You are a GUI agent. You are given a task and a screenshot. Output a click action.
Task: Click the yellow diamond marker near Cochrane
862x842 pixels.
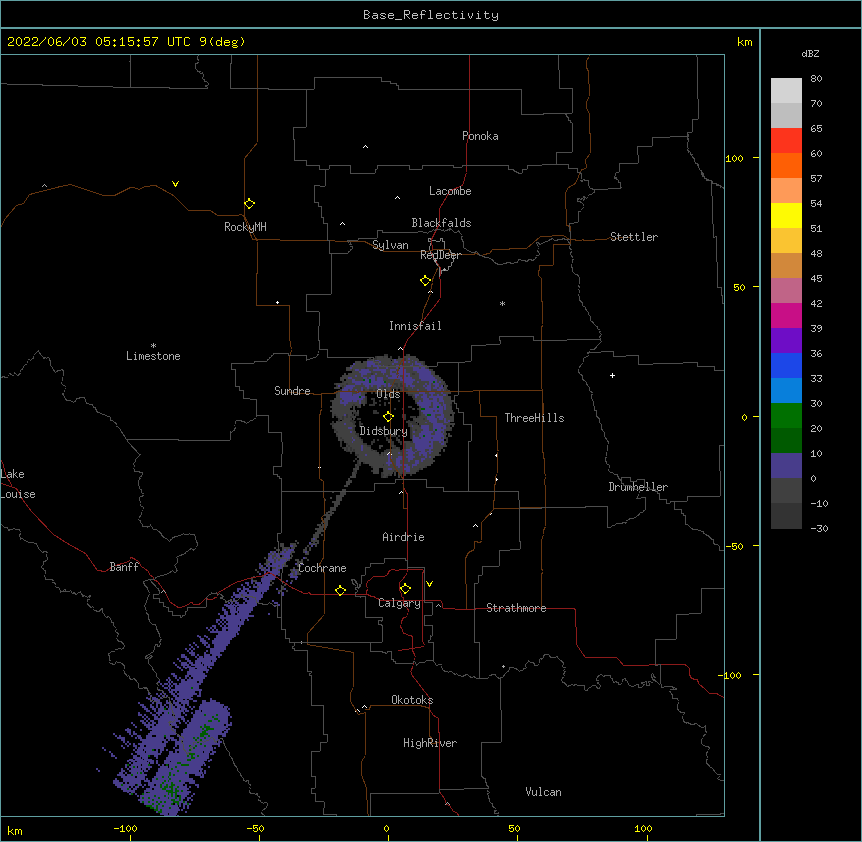340,590
